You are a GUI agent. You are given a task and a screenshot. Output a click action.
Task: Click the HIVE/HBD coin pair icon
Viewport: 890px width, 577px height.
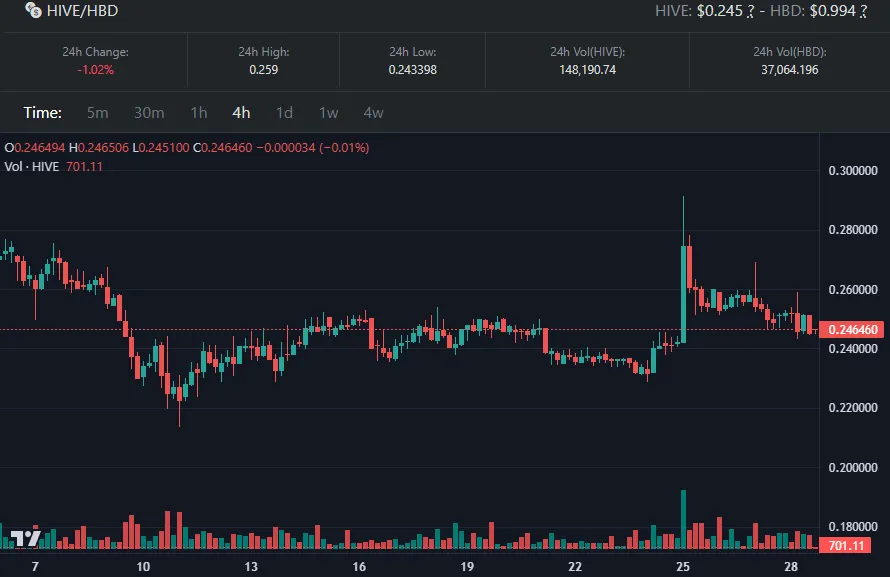33,10
